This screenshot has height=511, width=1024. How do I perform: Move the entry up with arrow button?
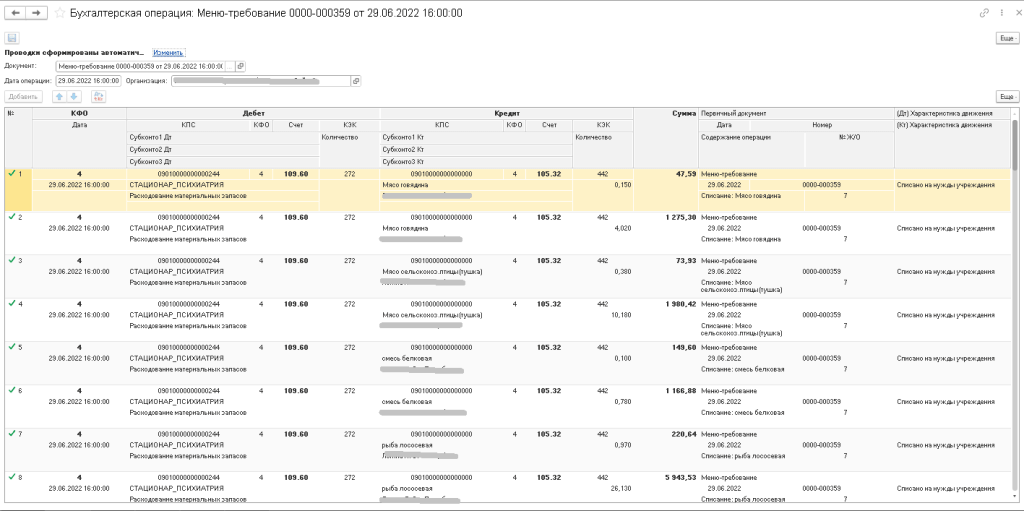[59, 97]
